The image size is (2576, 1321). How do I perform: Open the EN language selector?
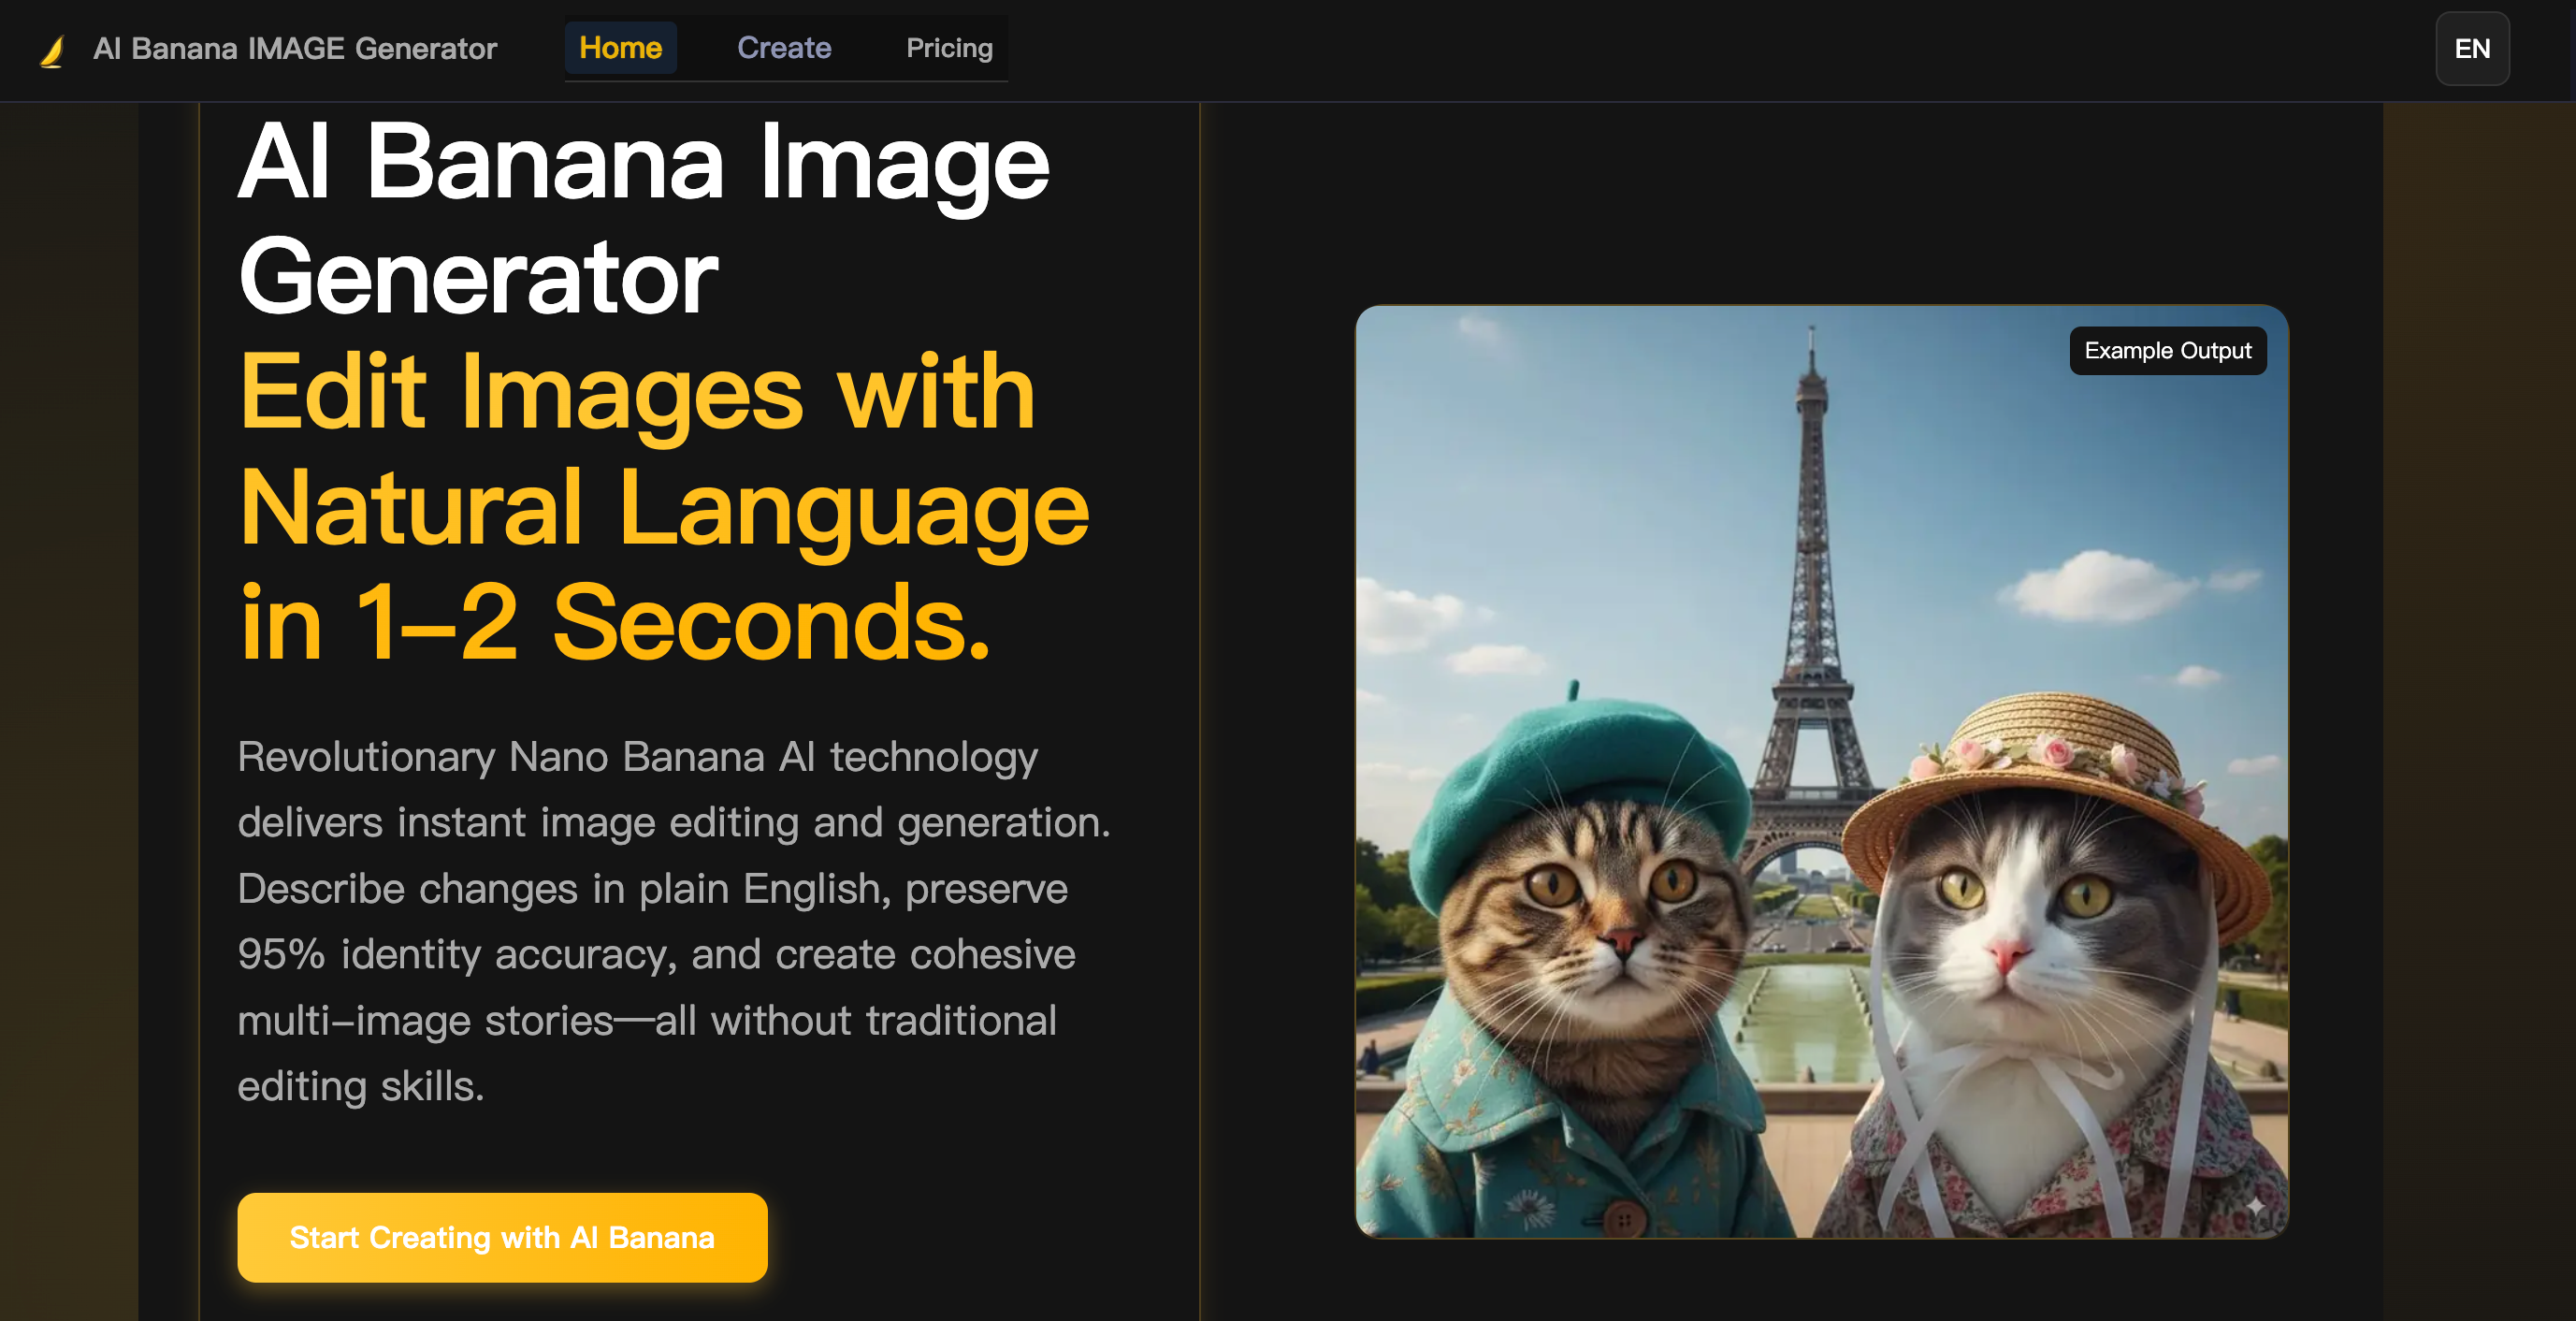click(2472, 49)
